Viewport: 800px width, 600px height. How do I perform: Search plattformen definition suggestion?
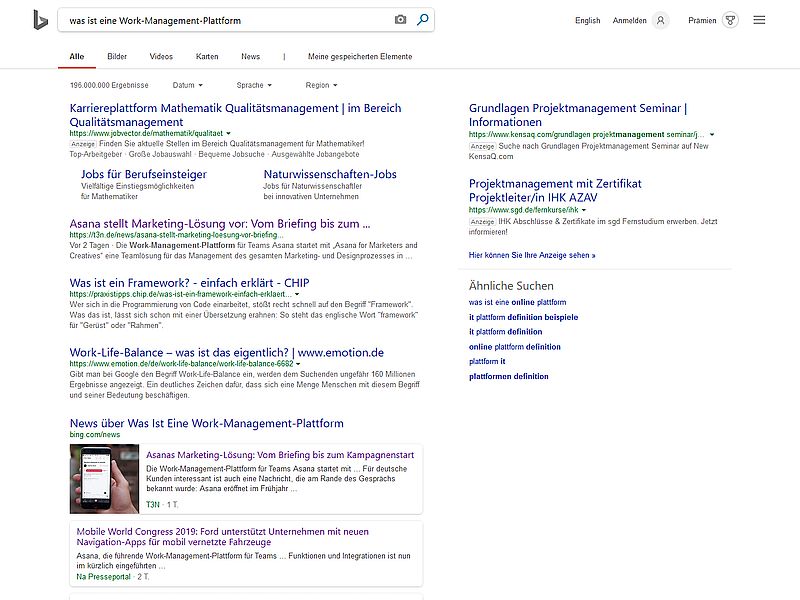509,377
